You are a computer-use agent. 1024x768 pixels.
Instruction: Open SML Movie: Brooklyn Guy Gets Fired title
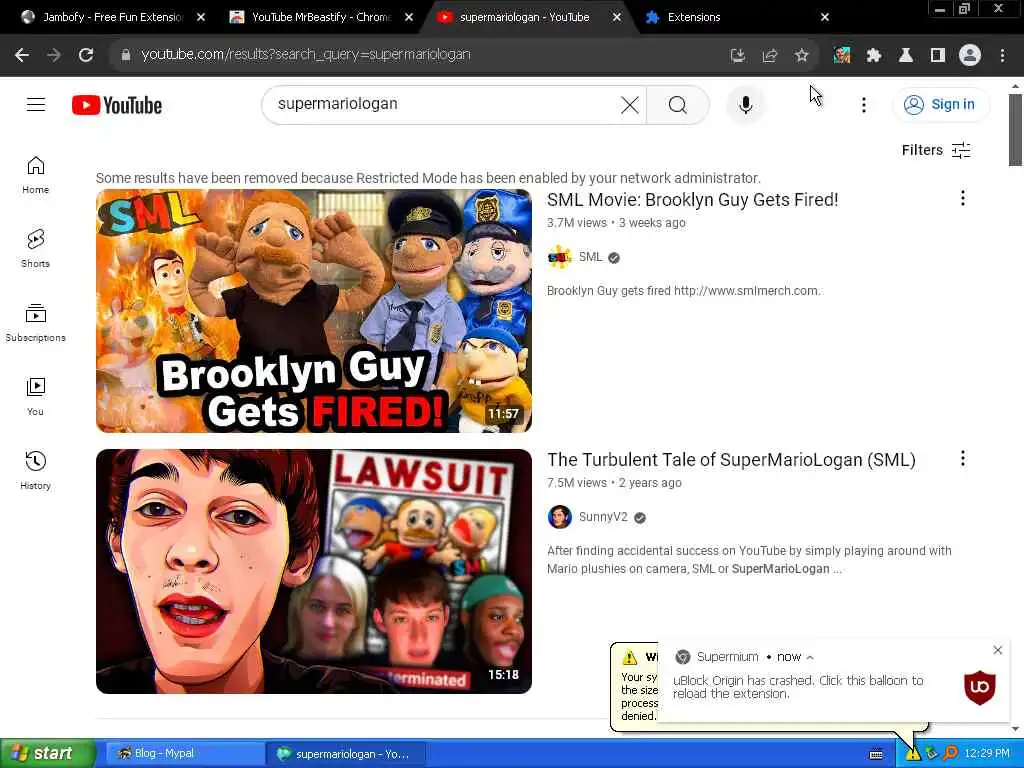pos(692,200)
